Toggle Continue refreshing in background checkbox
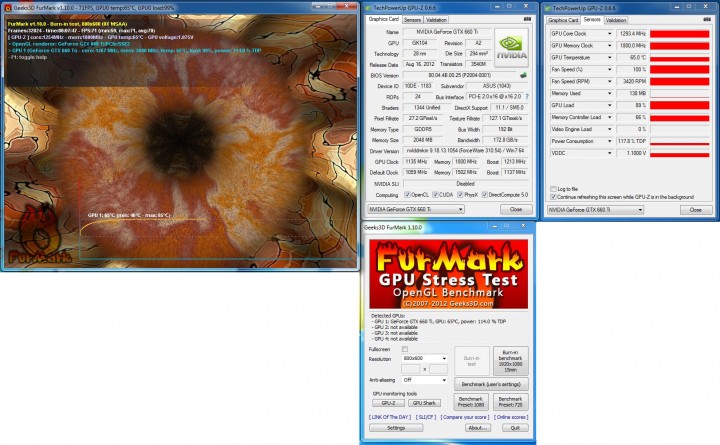 click(553, 197)
